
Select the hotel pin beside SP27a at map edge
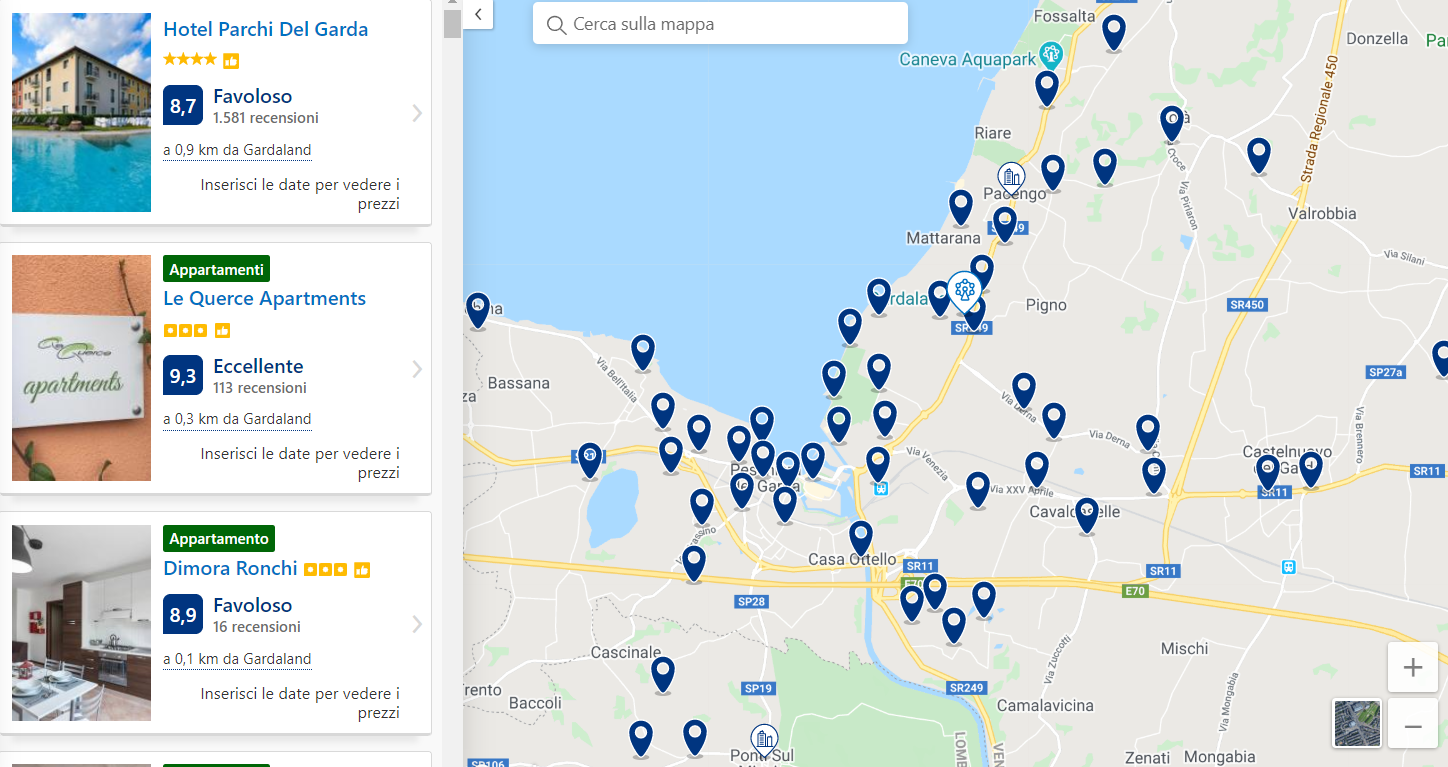point(1441,358)
